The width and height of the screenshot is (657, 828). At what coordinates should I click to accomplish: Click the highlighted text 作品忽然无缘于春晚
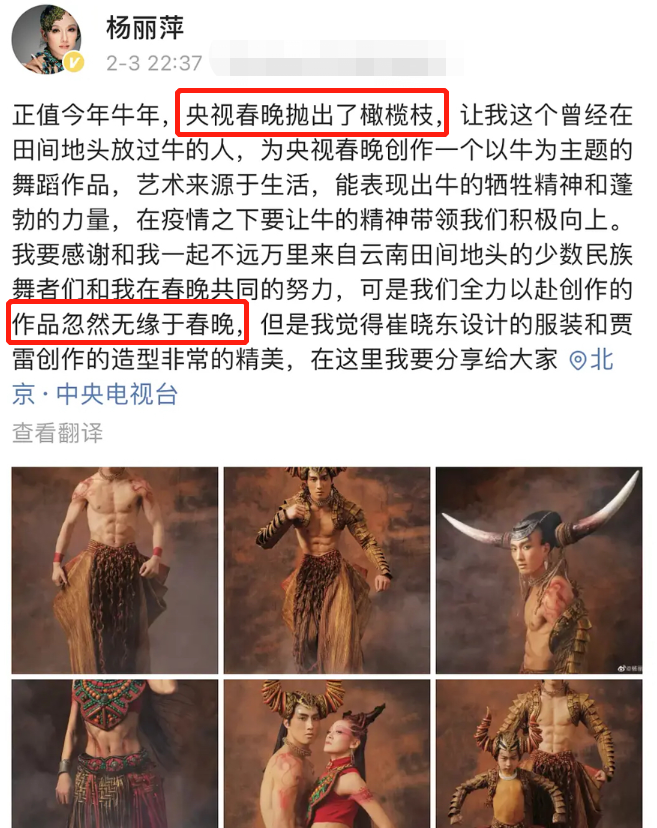(127, 322)
